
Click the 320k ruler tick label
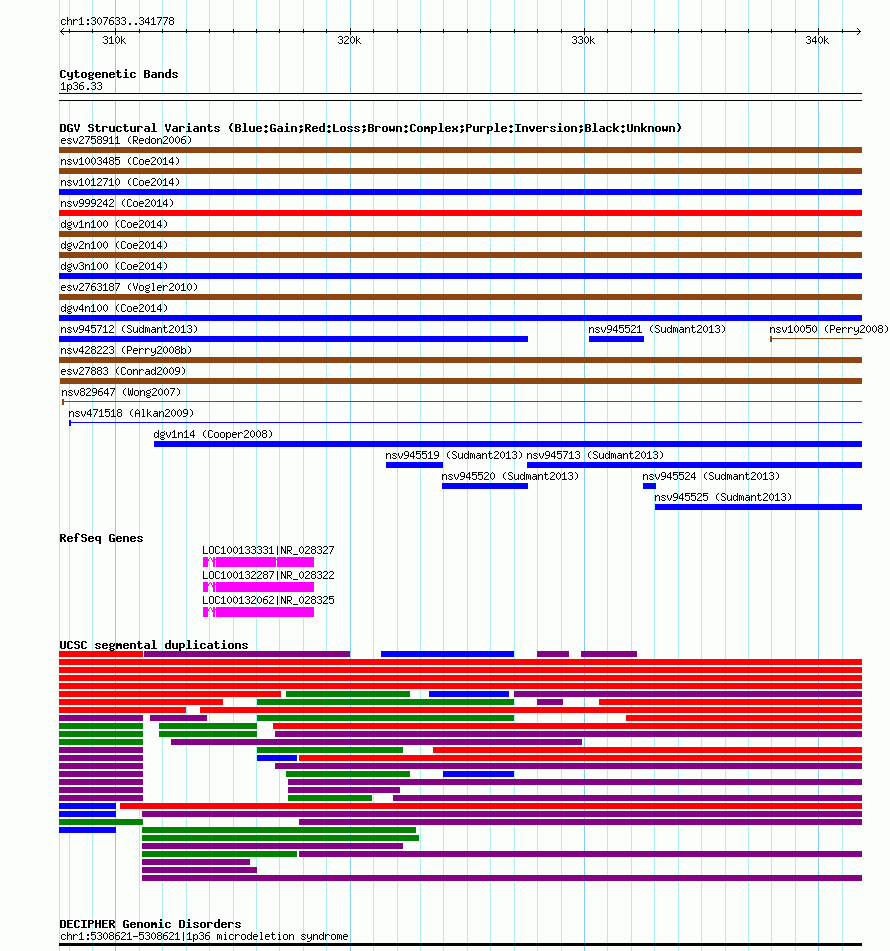click(x=349, y=41)
